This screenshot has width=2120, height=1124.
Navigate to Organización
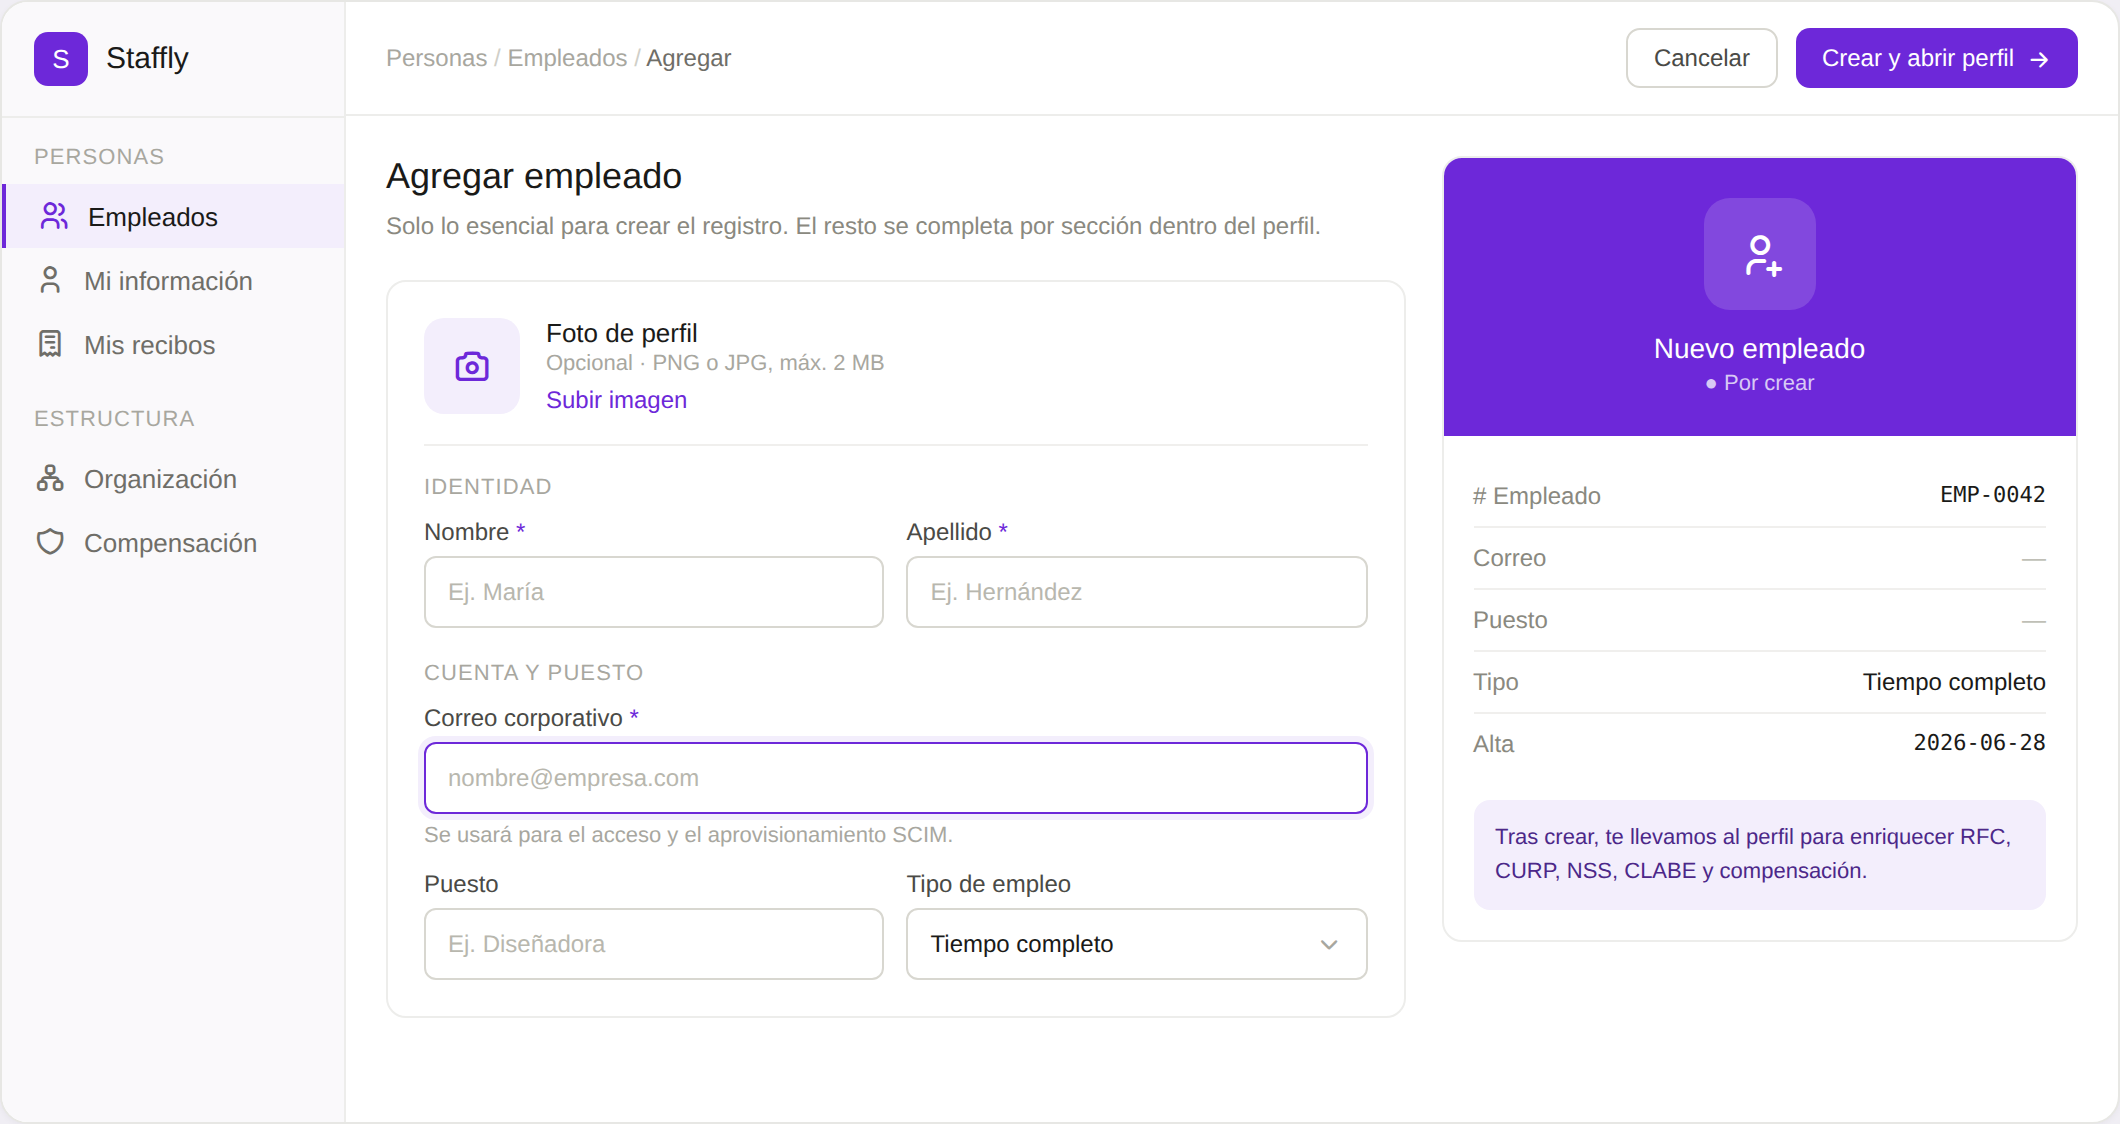[174, 478]
